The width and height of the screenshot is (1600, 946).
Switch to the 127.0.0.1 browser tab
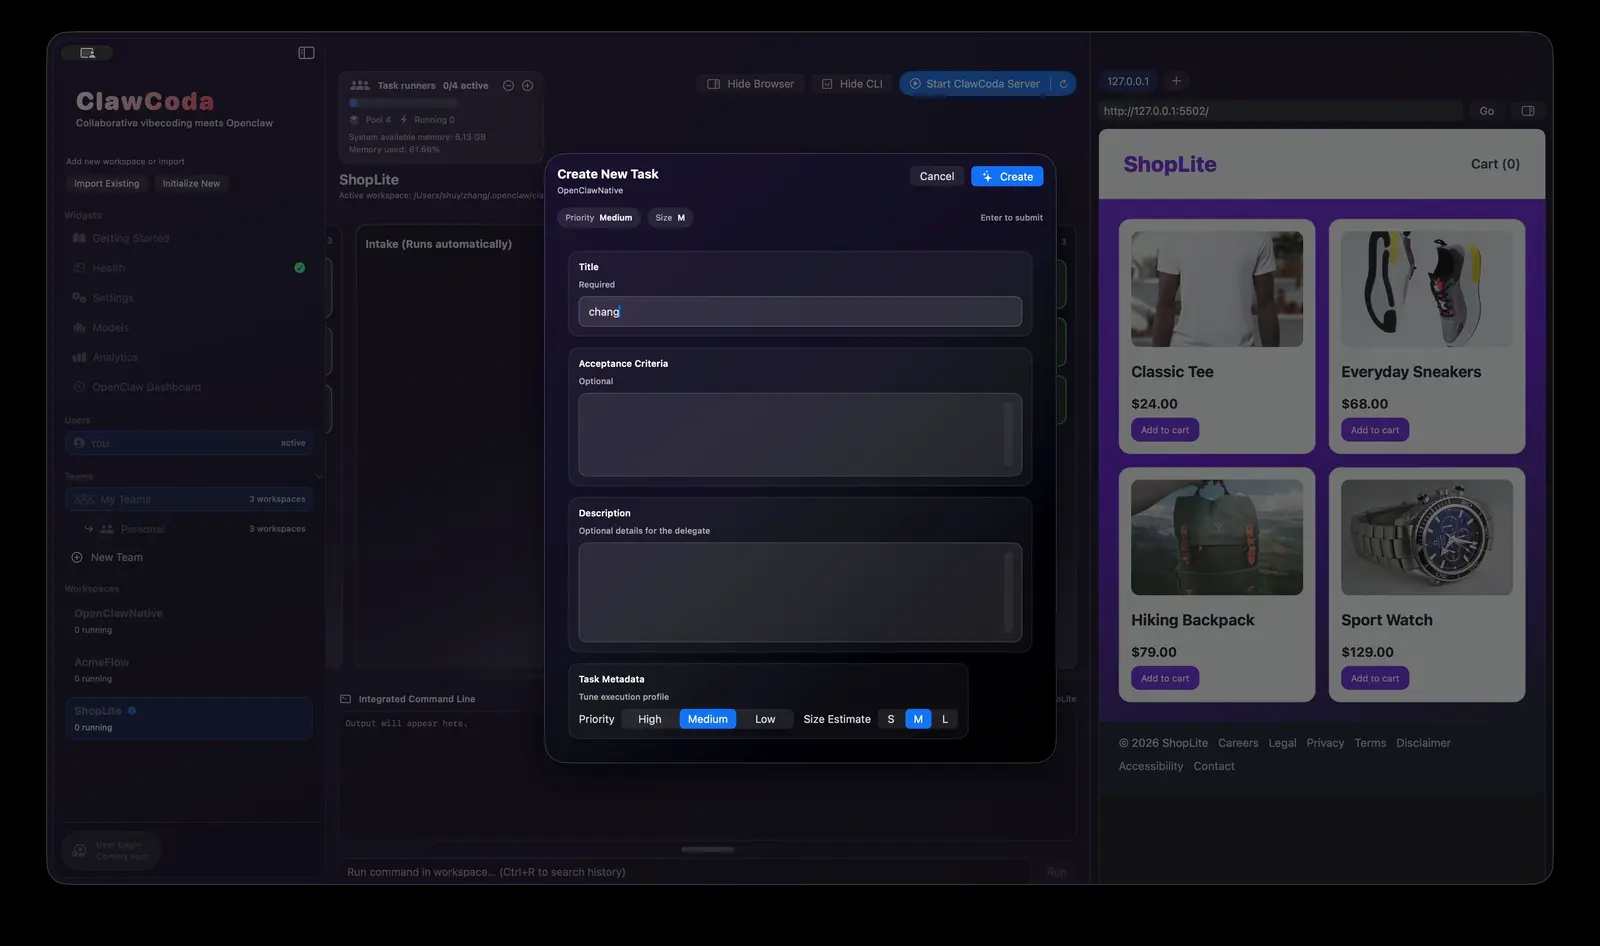[x=1128, y=81]
